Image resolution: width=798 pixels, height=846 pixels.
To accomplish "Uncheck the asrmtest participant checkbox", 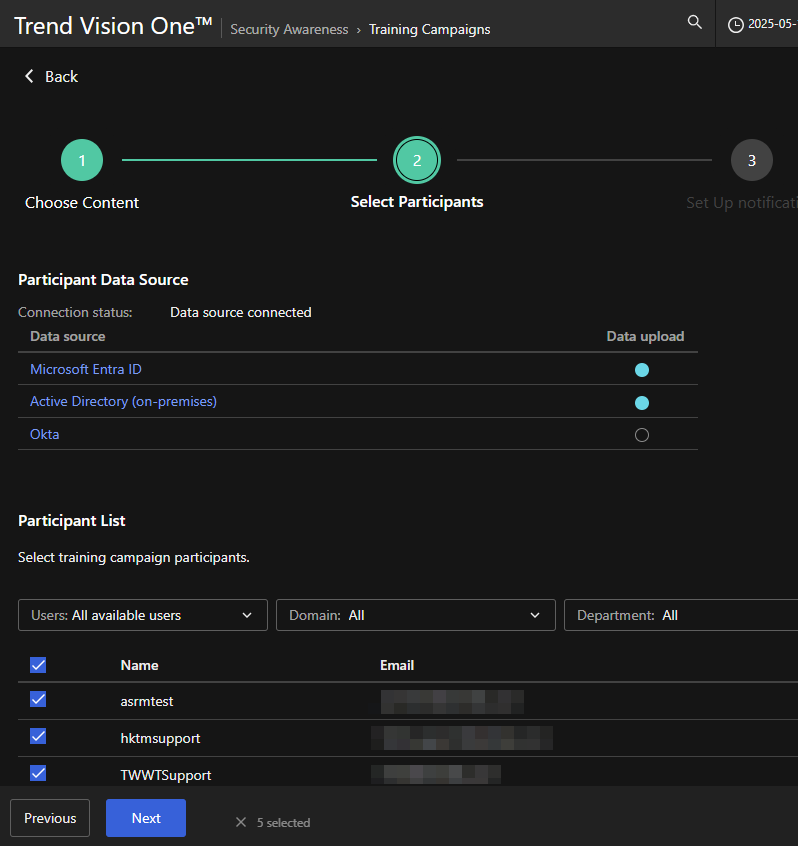I will pyautogui.click(x=38, y=699).
